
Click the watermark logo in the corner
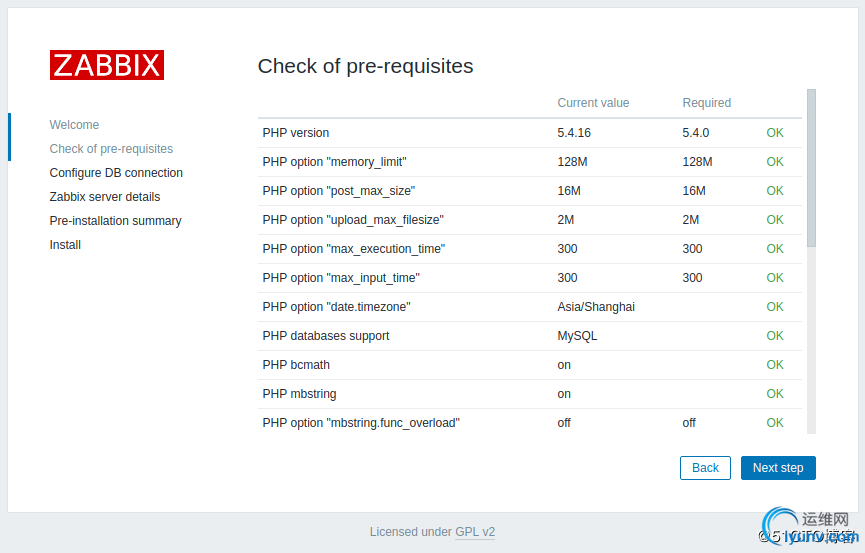pyautogui.click(x=809, y=527)
